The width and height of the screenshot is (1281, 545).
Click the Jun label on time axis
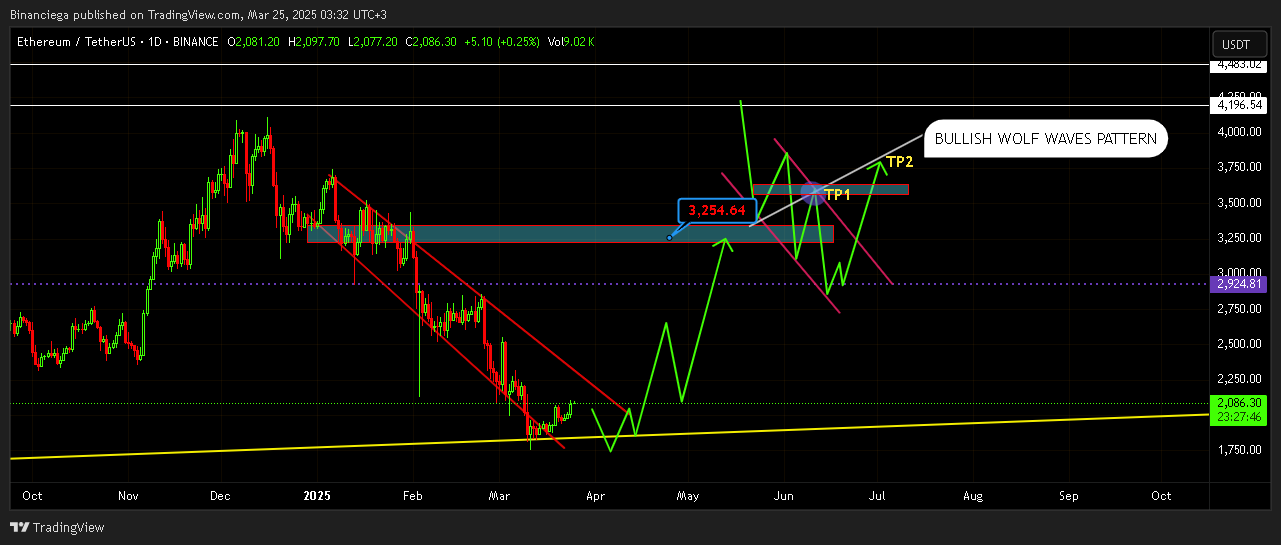click(784, 495)
